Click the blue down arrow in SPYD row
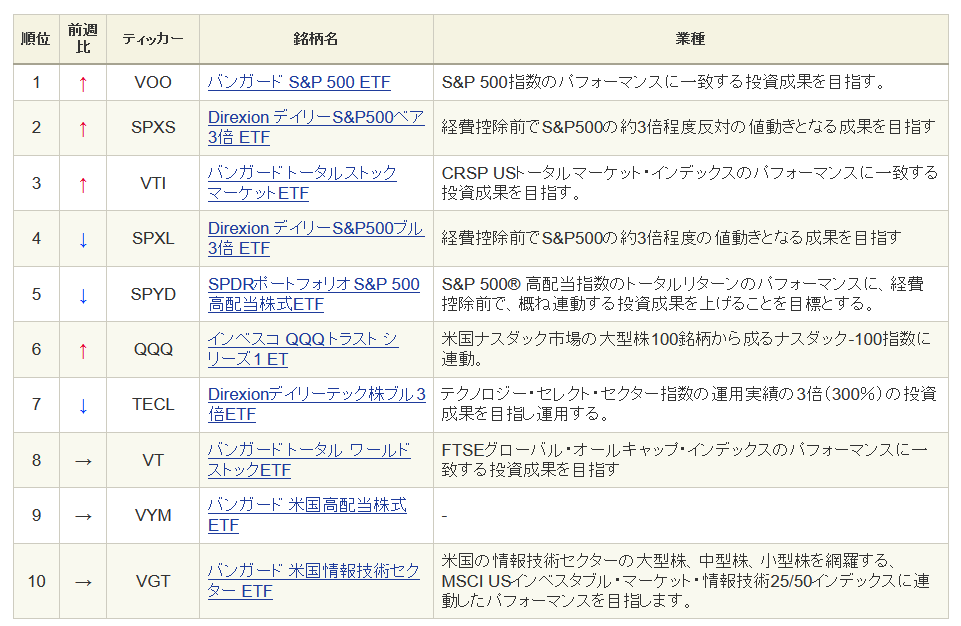Screen dimensions: 961x626 (x=83, y=295)
